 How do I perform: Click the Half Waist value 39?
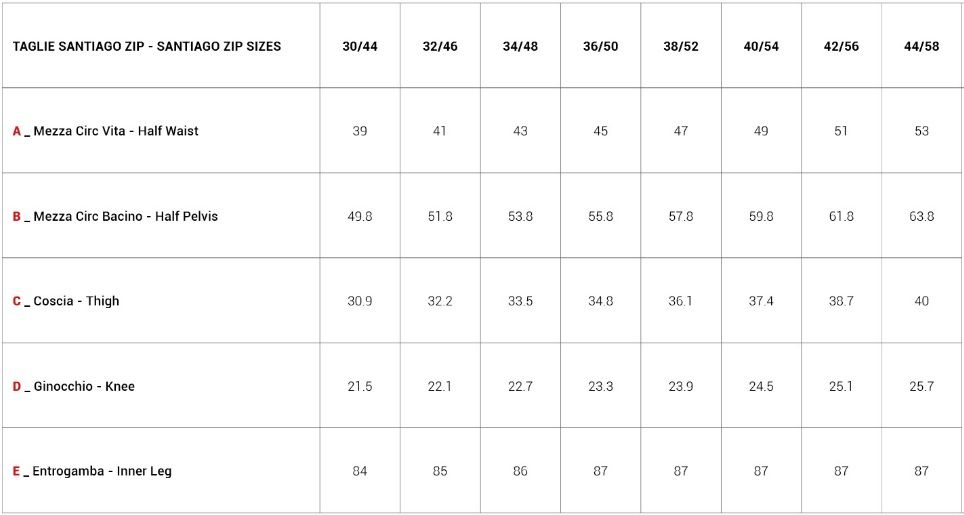(x=360, y=131)
